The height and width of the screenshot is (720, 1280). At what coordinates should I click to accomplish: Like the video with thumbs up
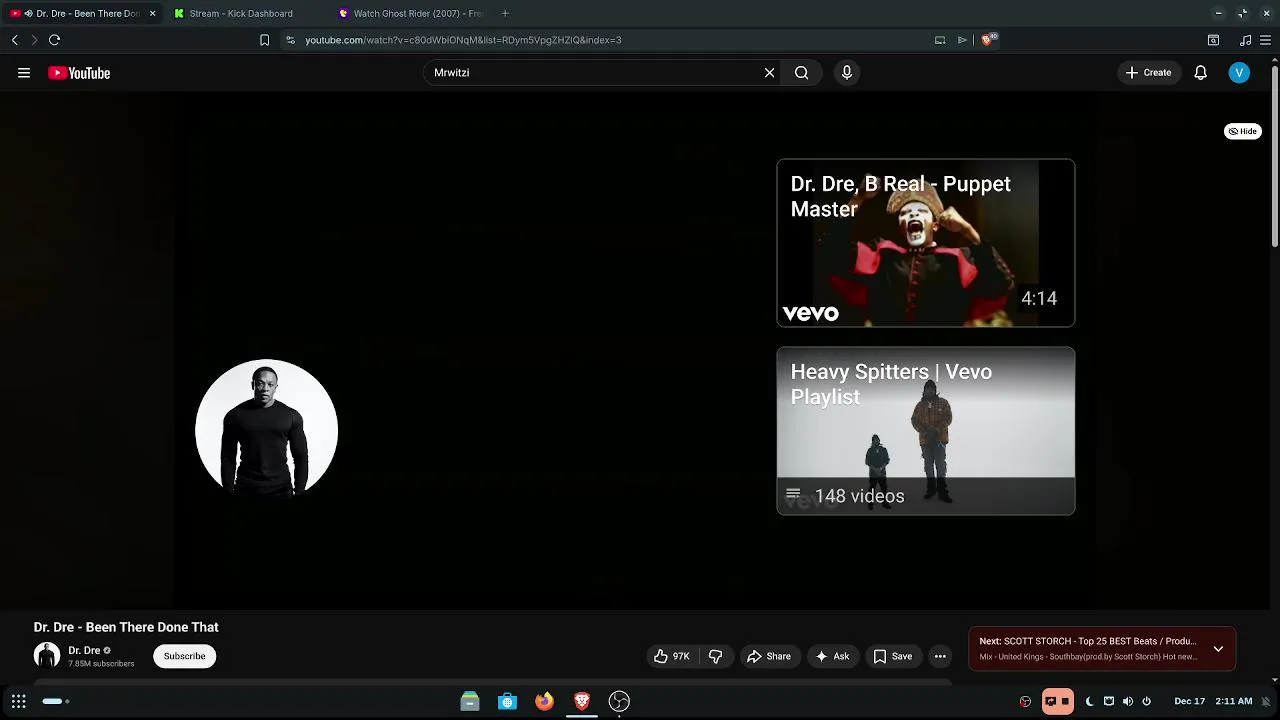coord(671,656)
